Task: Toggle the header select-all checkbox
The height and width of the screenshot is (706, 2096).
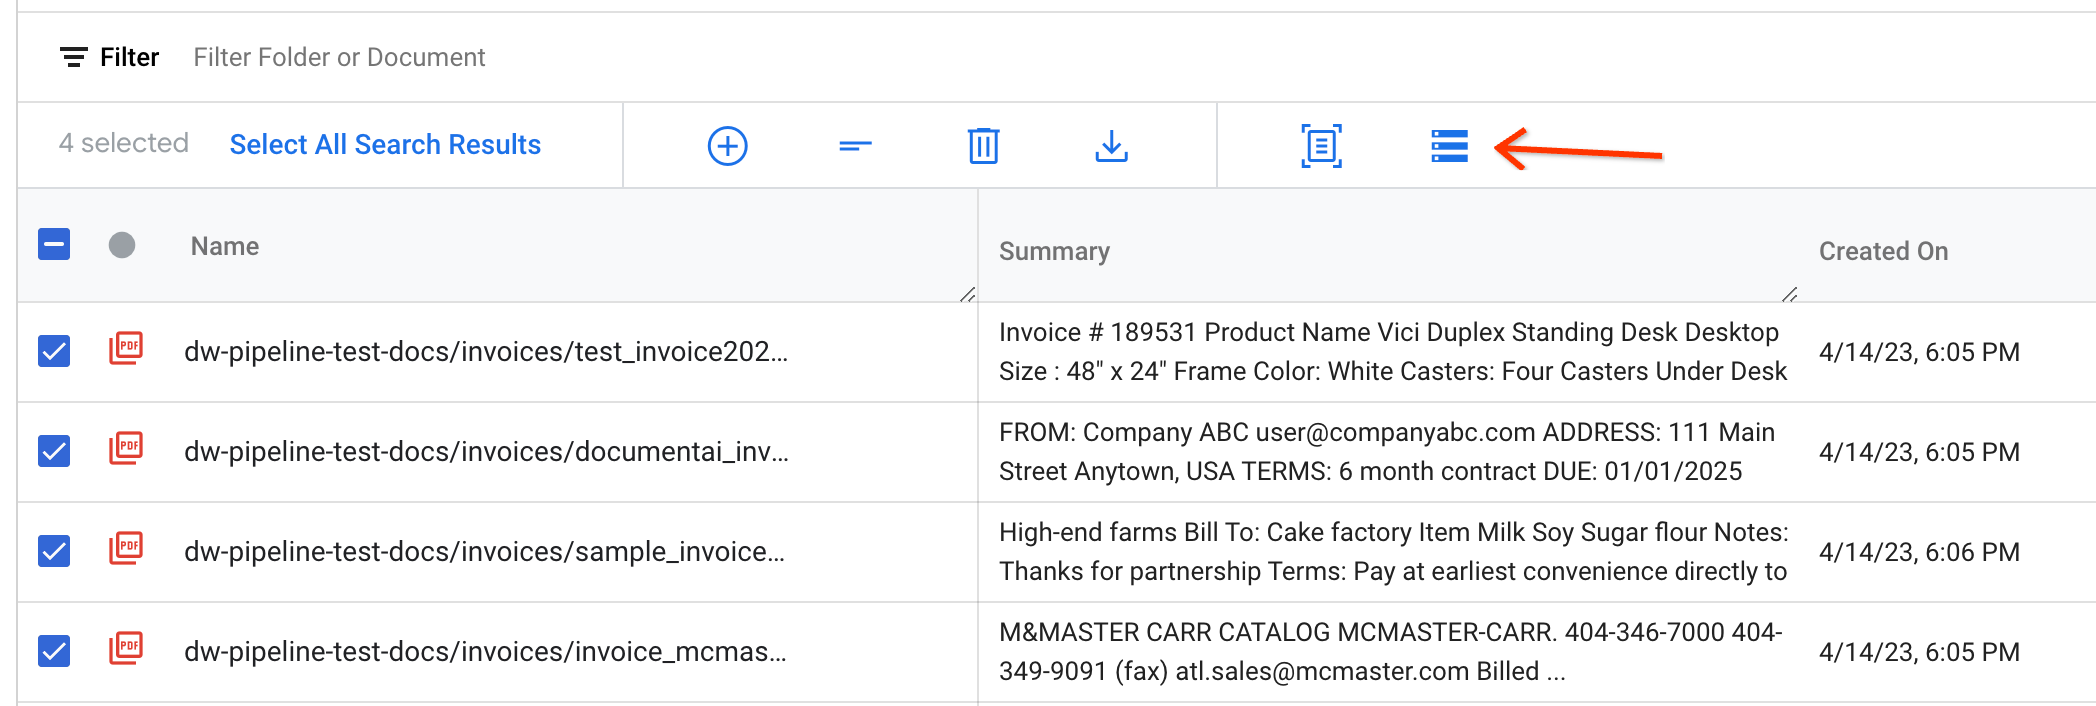Action: click(x=54, y=244)
